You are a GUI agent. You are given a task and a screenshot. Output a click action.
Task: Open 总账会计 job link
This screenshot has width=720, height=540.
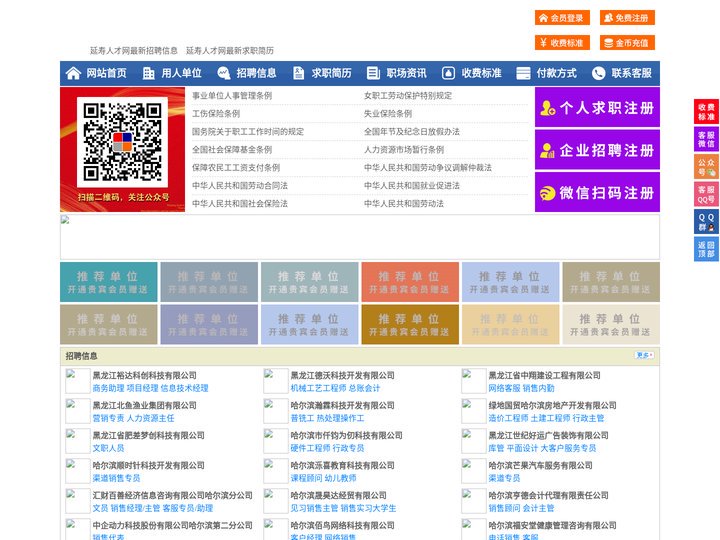pyautogui.click(x=364, y=388)
